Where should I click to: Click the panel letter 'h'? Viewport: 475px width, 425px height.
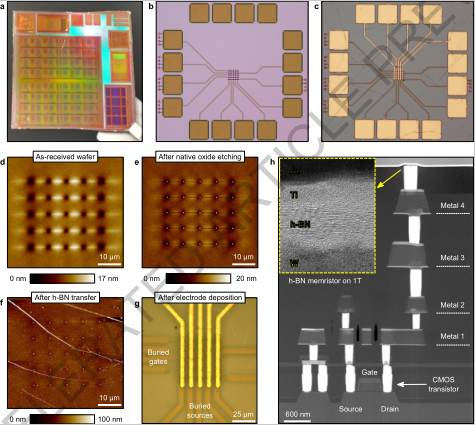(273, 162)
